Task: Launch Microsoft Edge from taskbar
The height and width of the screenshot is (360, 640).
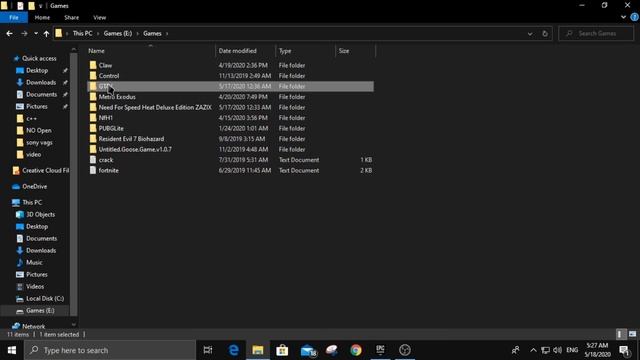Action: pyautogui.click(x=233, y=350)
